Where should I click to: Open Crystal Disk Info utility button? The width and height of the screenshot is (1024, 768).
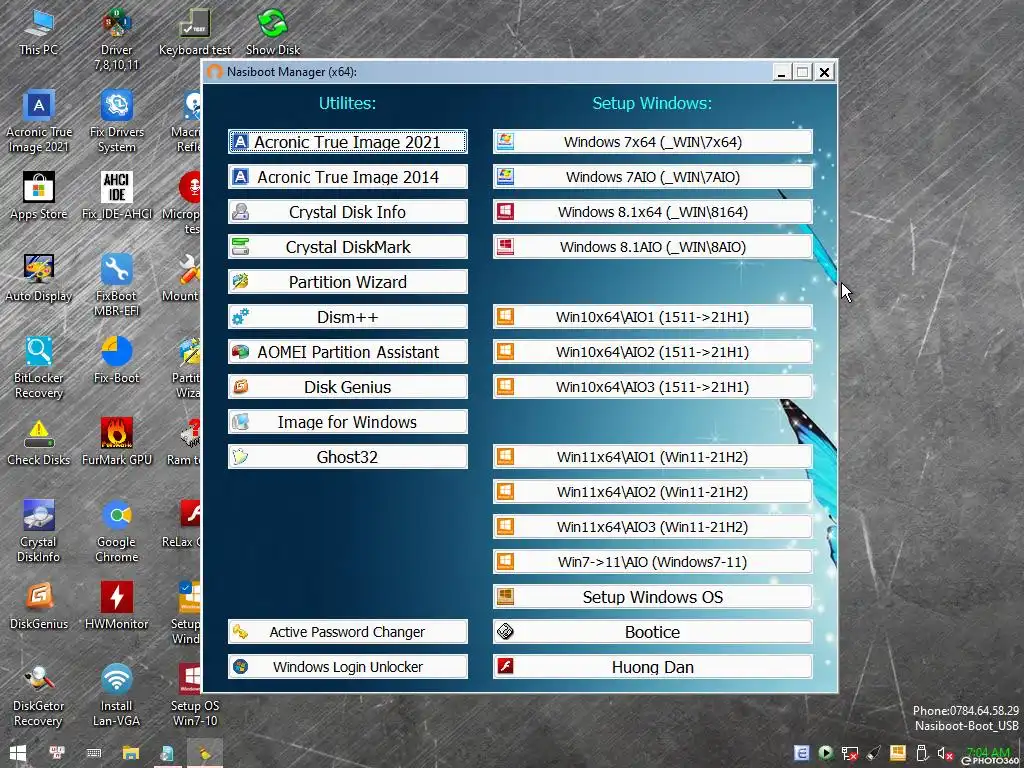coord(347,212)
